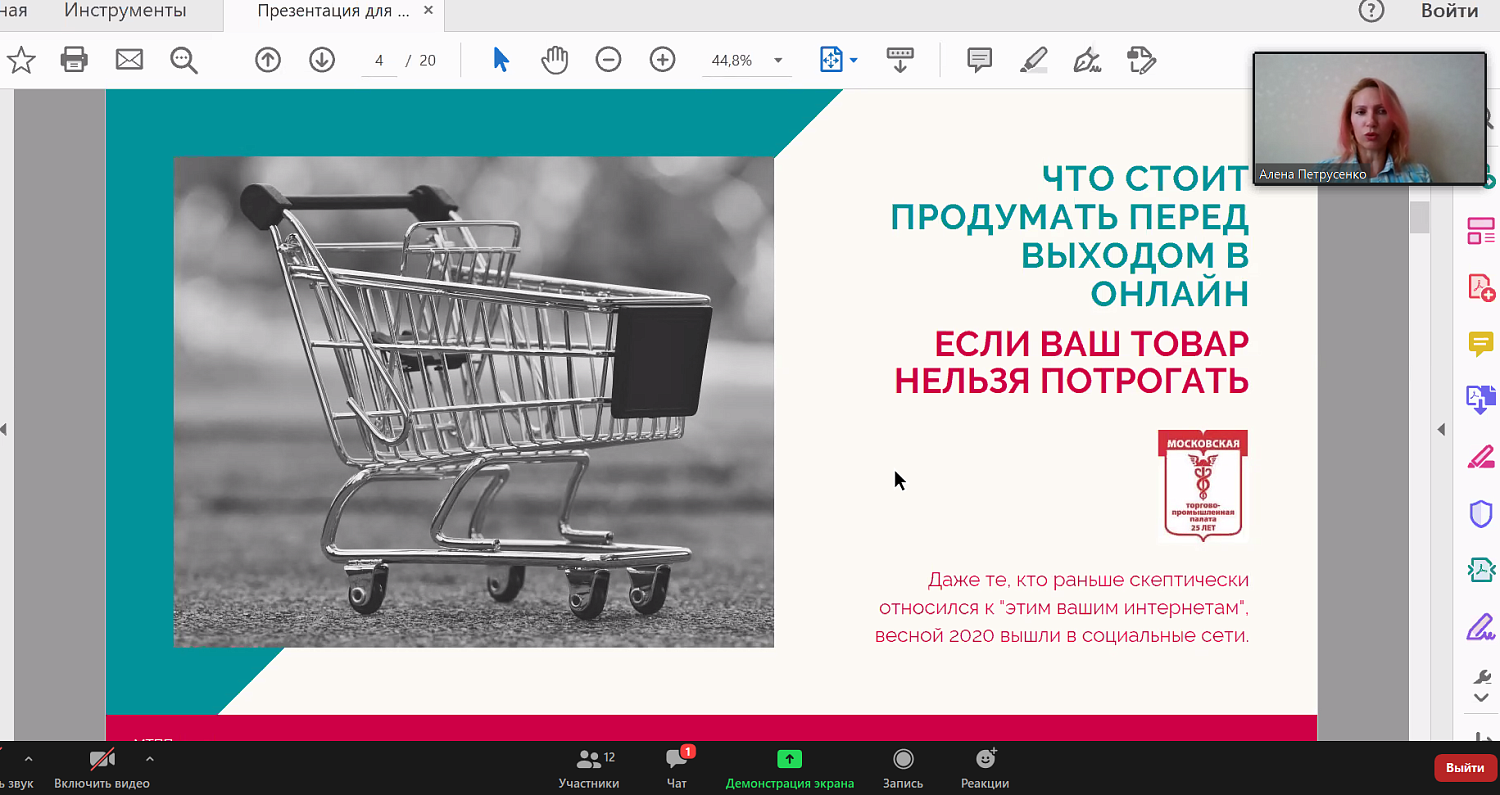
Task: Open Organize Pages tool in right sidebar
Action: click(1481, 231)
